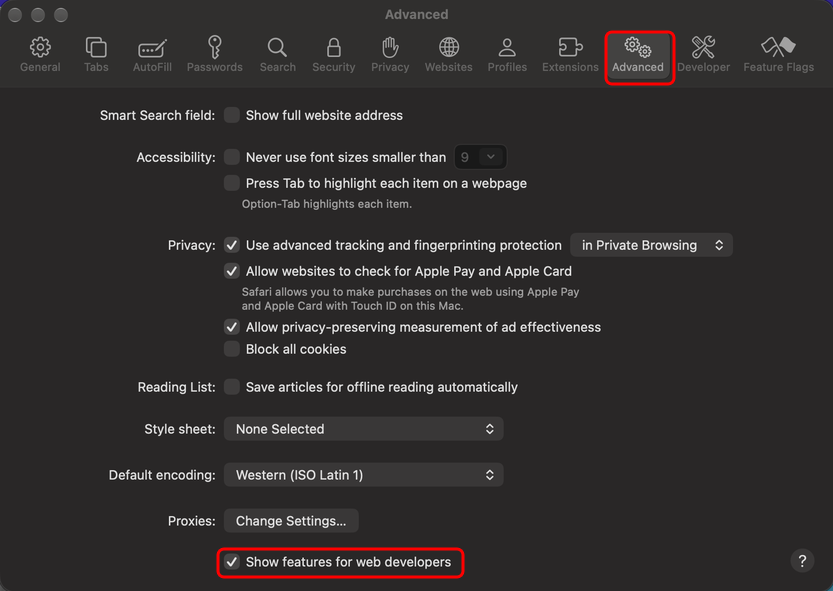
Task: Open the in Private Browsing popup menu
Action: pyautogui.click(x=651, y=245)
